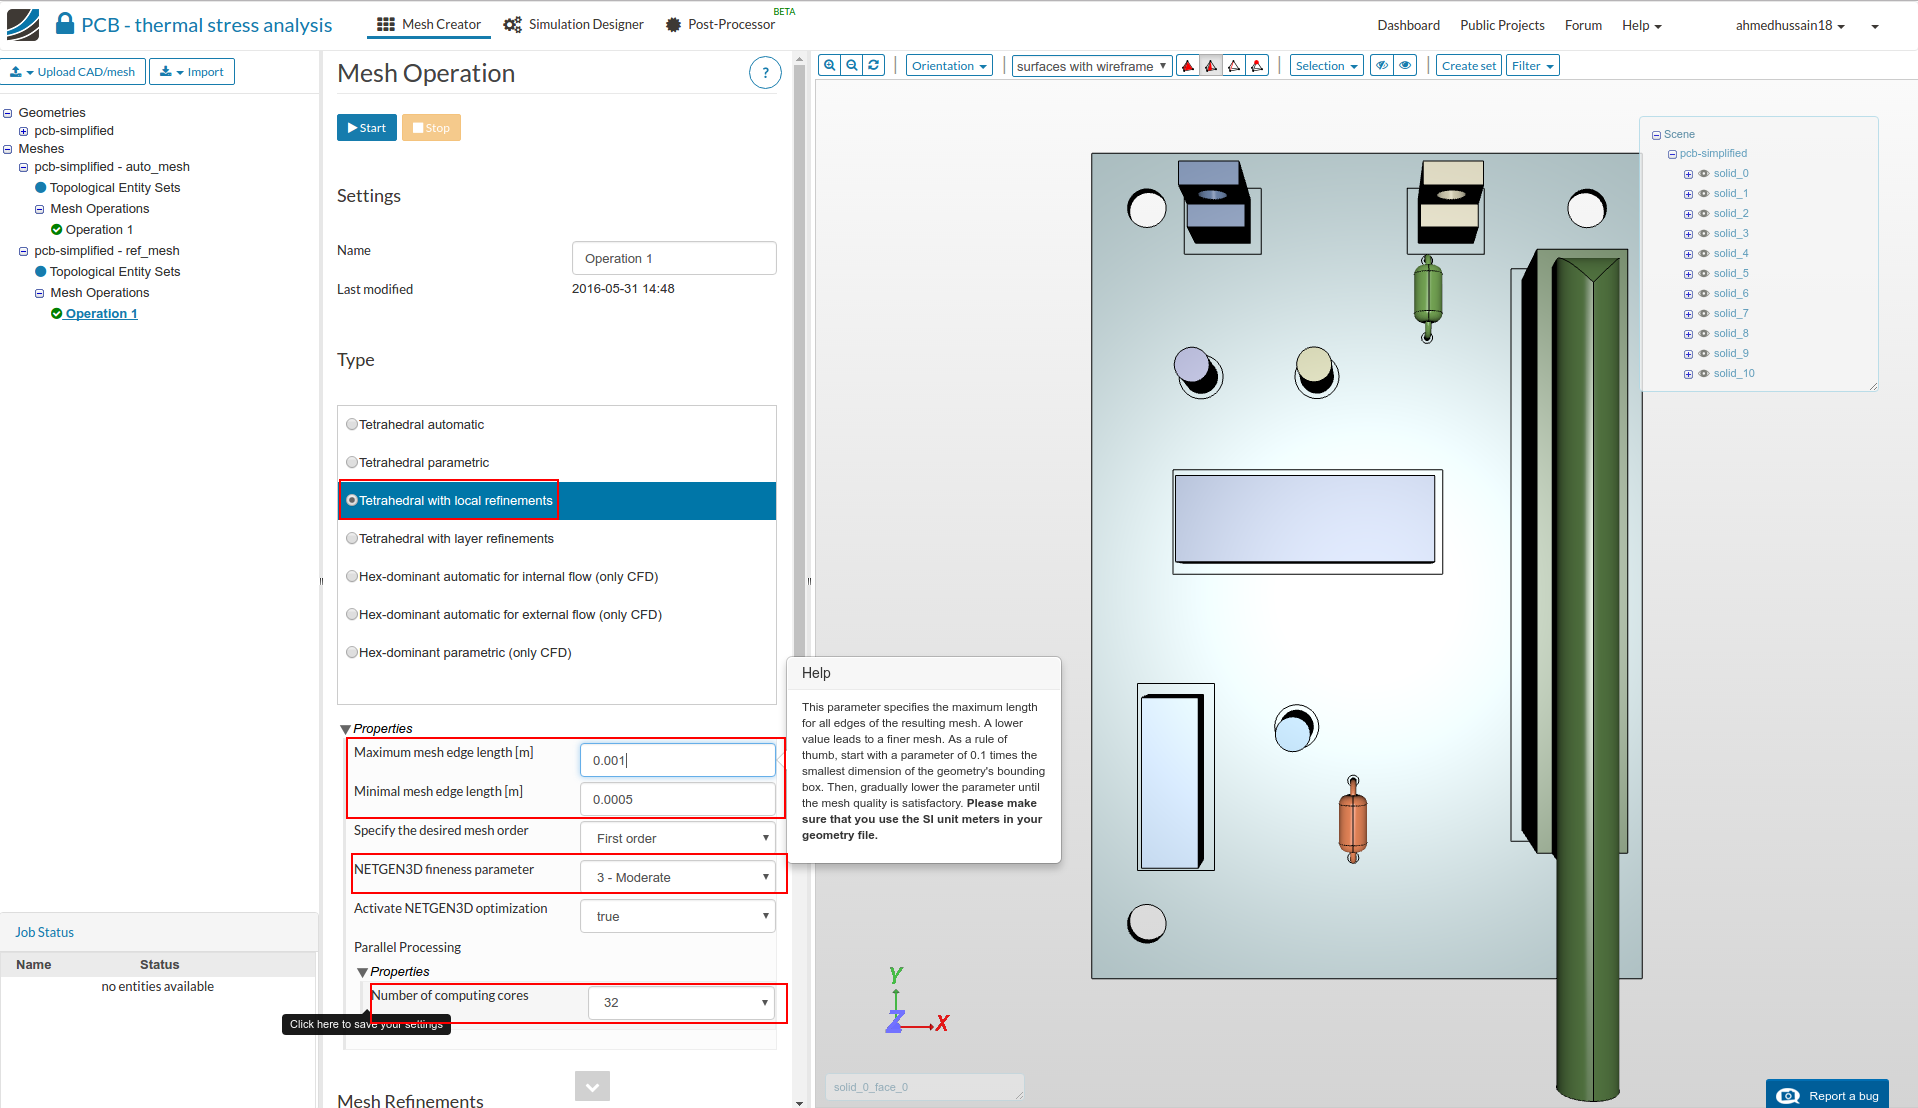Screen dimensions: 1918x1108
Task: Select Hex-dominant parametric (only CFD) type
Action: coord(352,653)
